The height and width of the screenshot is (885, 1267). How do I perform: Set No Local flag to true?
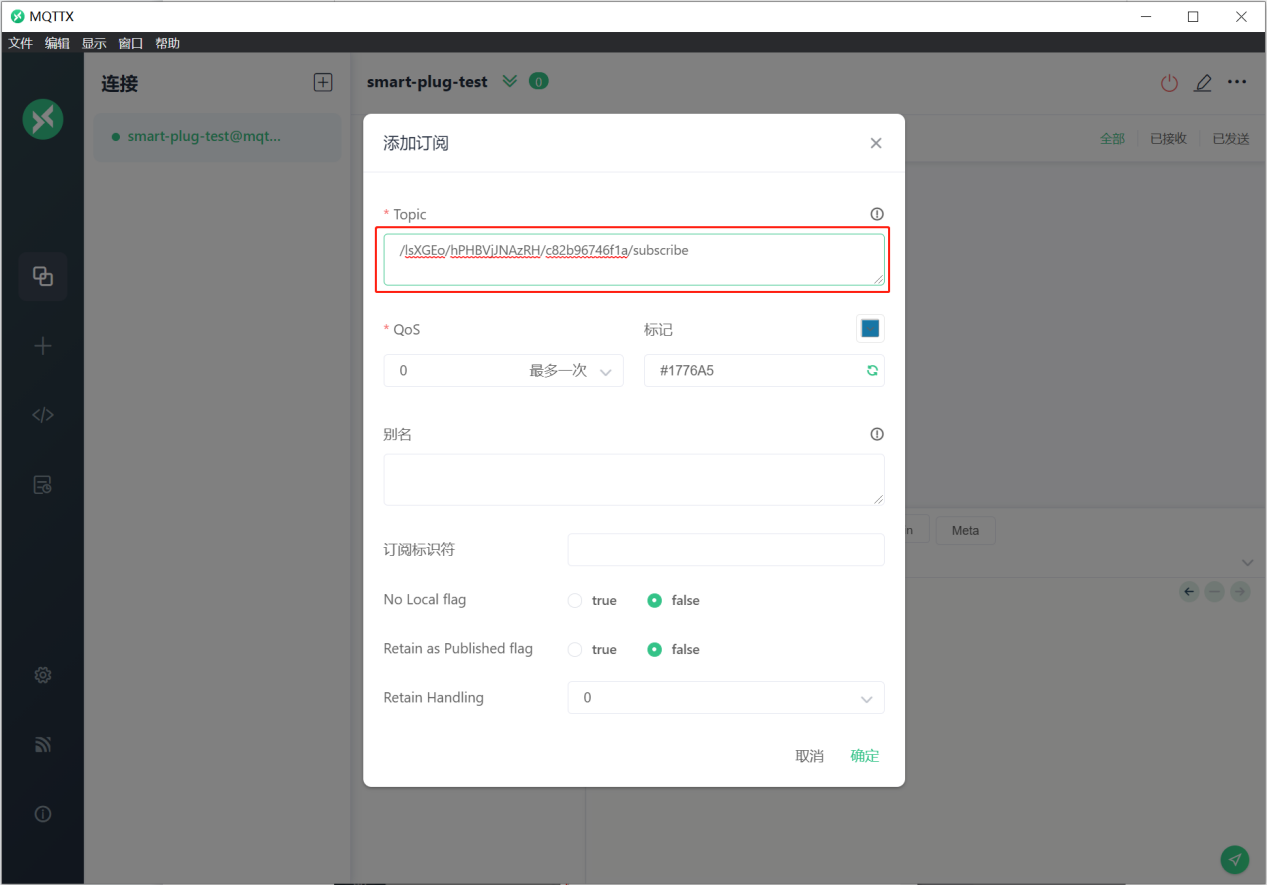coord(575,601)
